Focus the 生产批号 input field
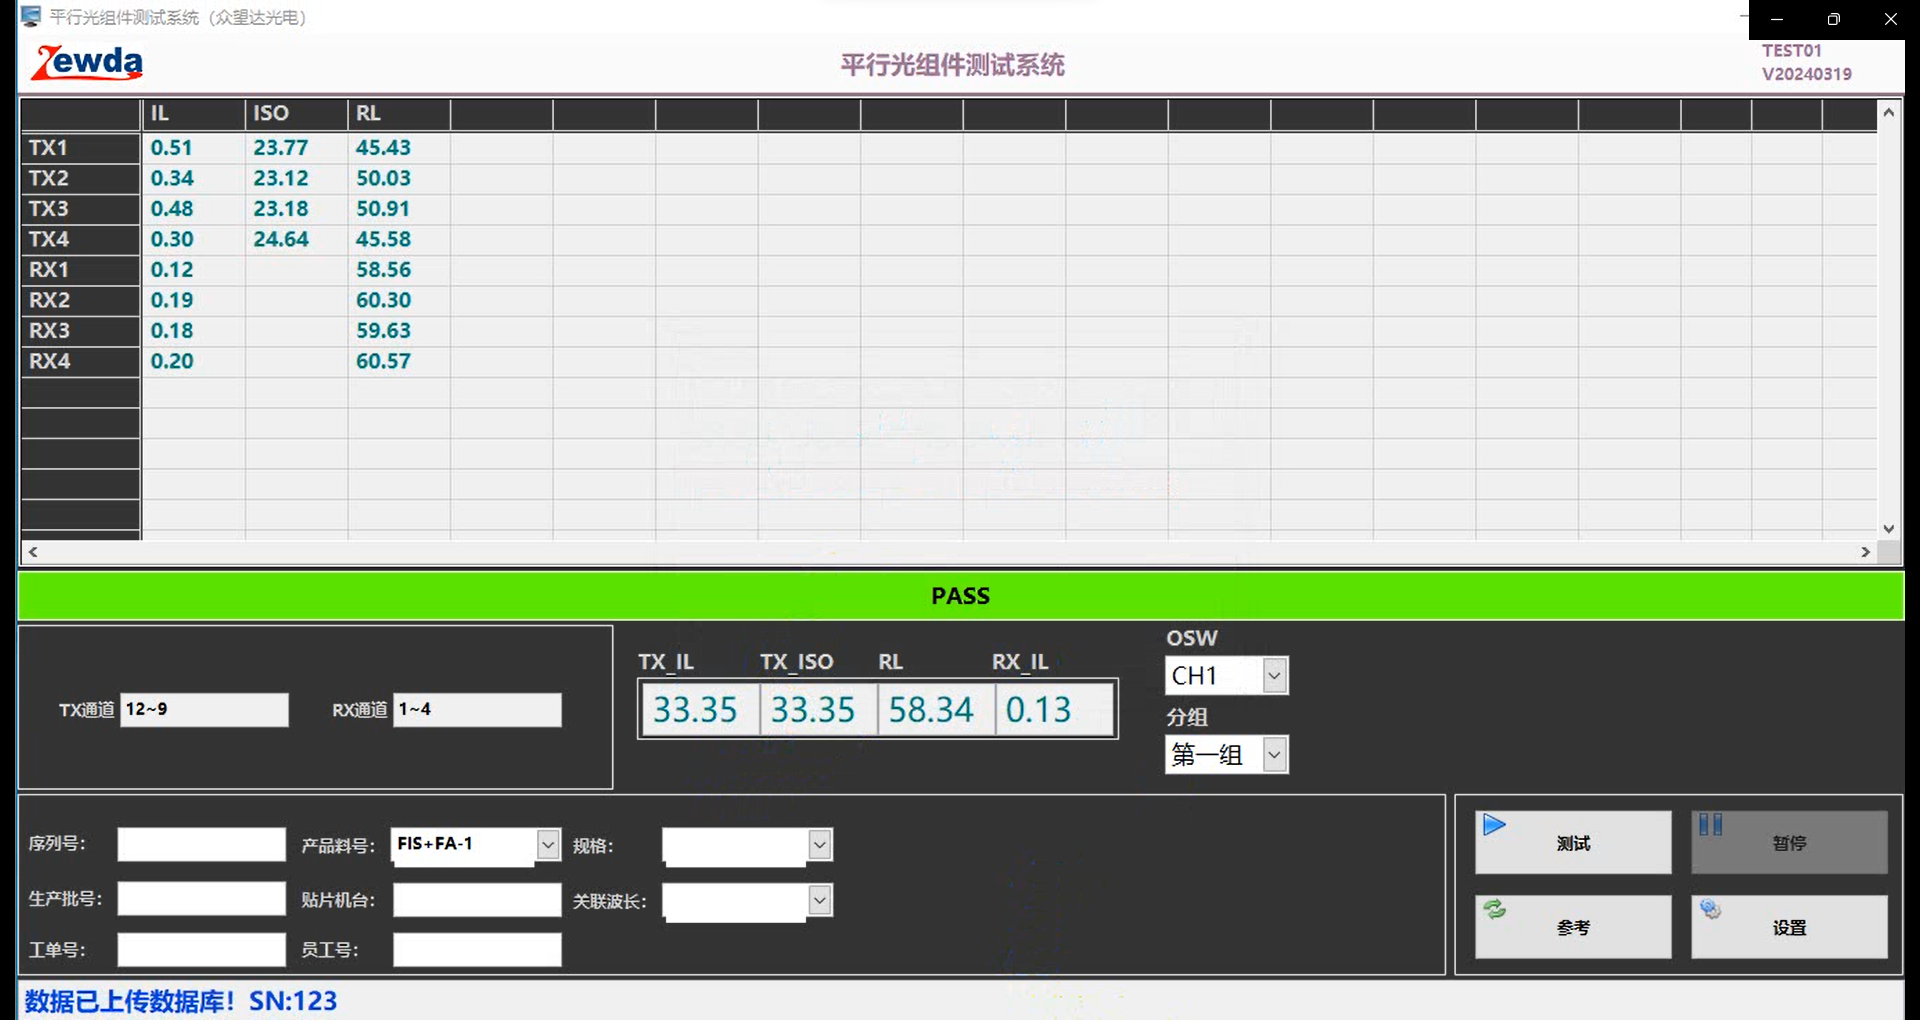The image size is (1920, 1020). tap(201, 898)
